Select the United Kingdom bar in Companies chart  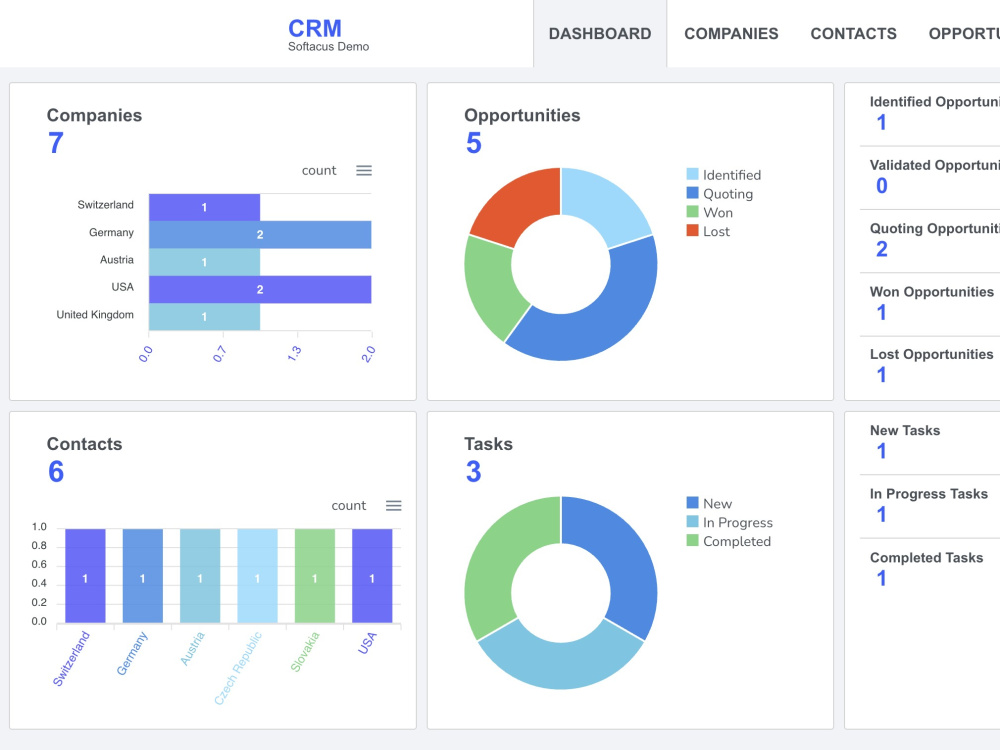(x=204, y=317)
